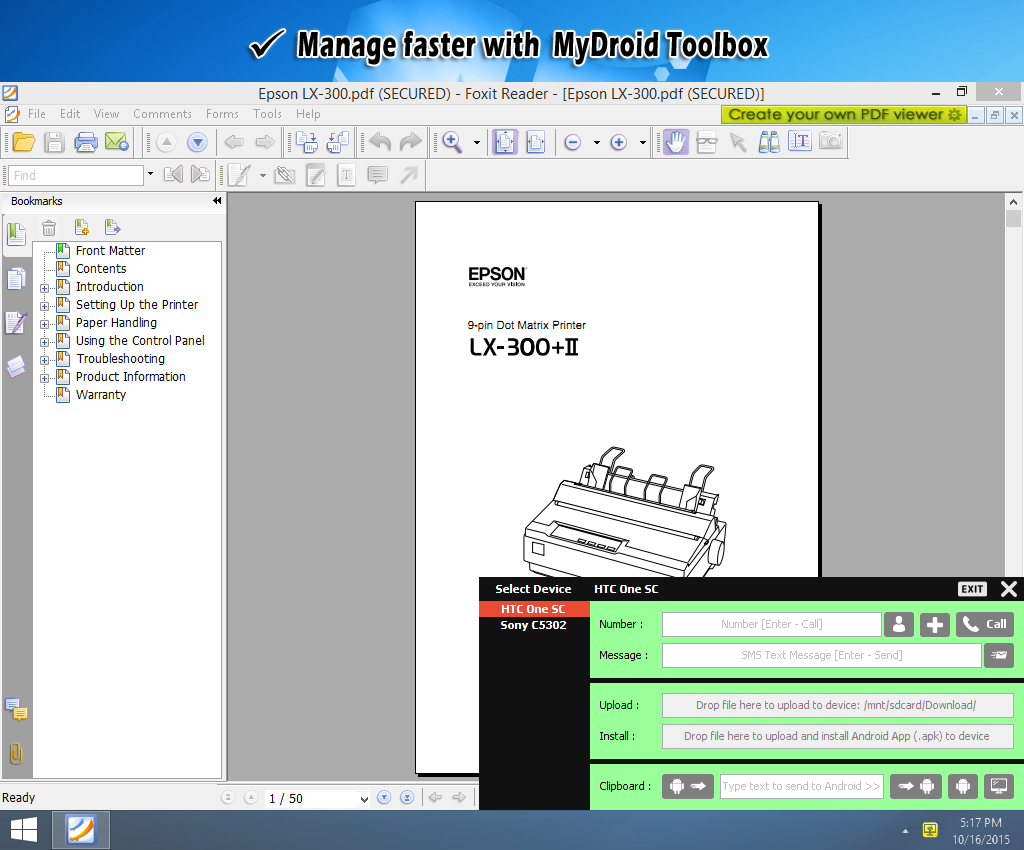1024x850 pixels.
Task: Click the send SMS envelope icon
Action: click(x=998, y=655)
